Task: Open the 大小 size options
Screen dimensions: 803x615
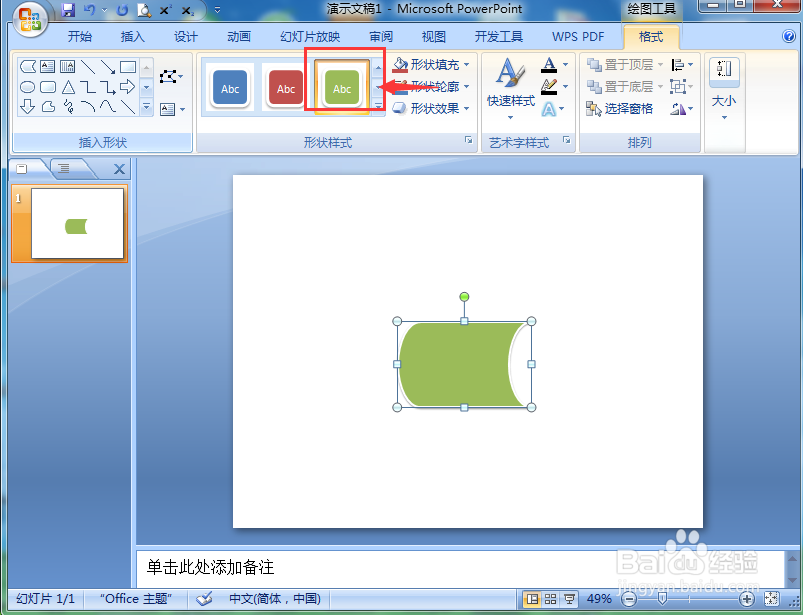Action: pos(724,89)
